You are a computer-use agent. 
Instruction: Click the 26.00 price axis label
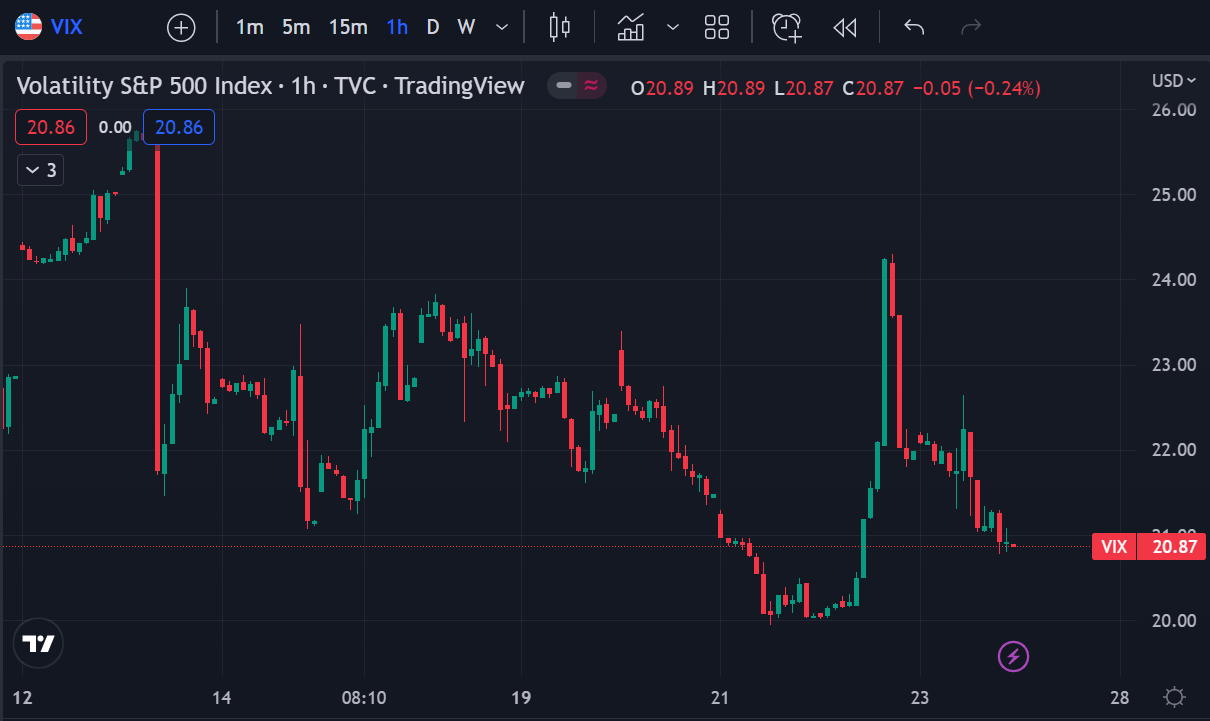coord(1172,109)
